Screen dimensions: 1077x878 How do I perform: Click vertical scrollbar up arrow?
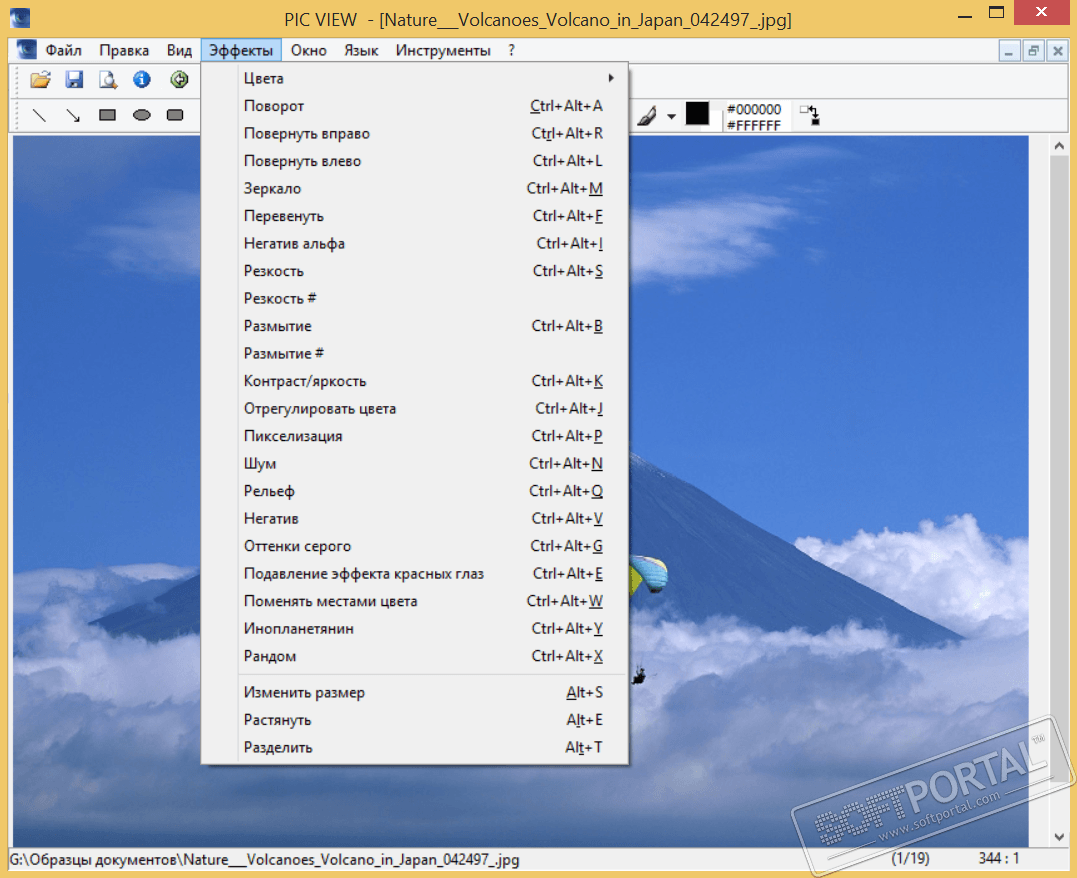(x=1058, y=146)
